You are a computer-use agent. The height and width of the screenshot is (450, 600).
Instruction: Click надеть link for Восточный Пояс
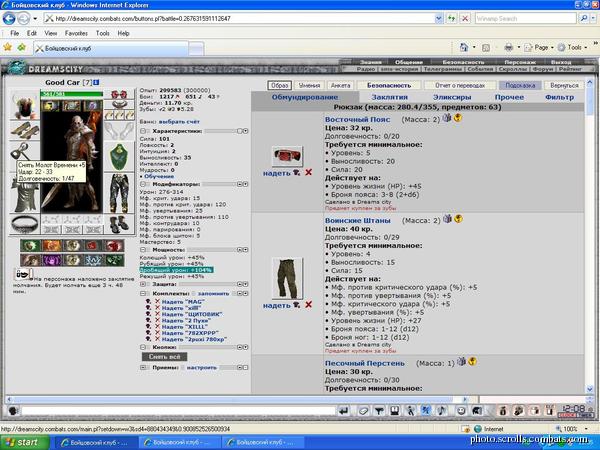[276, 173]
